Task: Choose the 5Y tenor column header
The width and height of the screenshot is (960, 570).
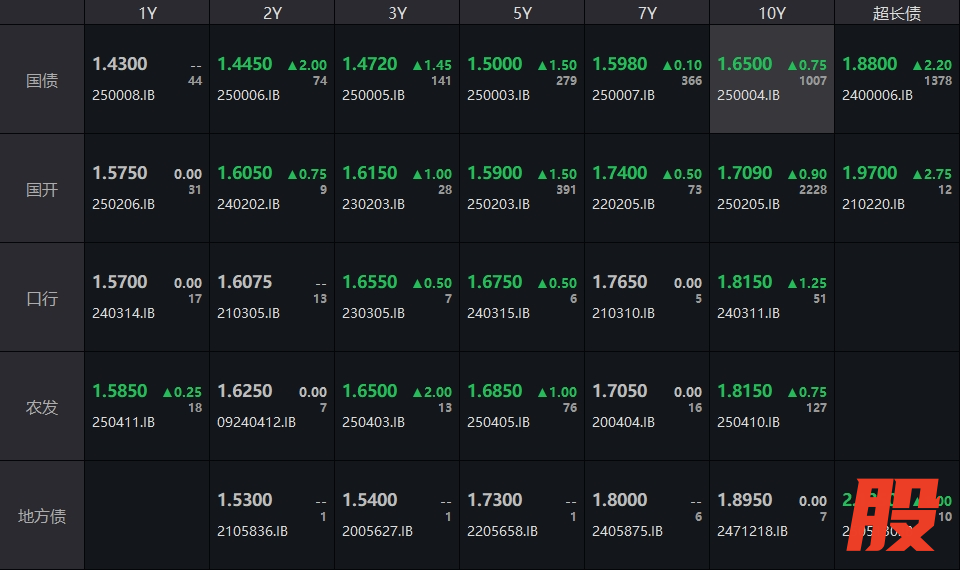Action: [x=521, y=13]
